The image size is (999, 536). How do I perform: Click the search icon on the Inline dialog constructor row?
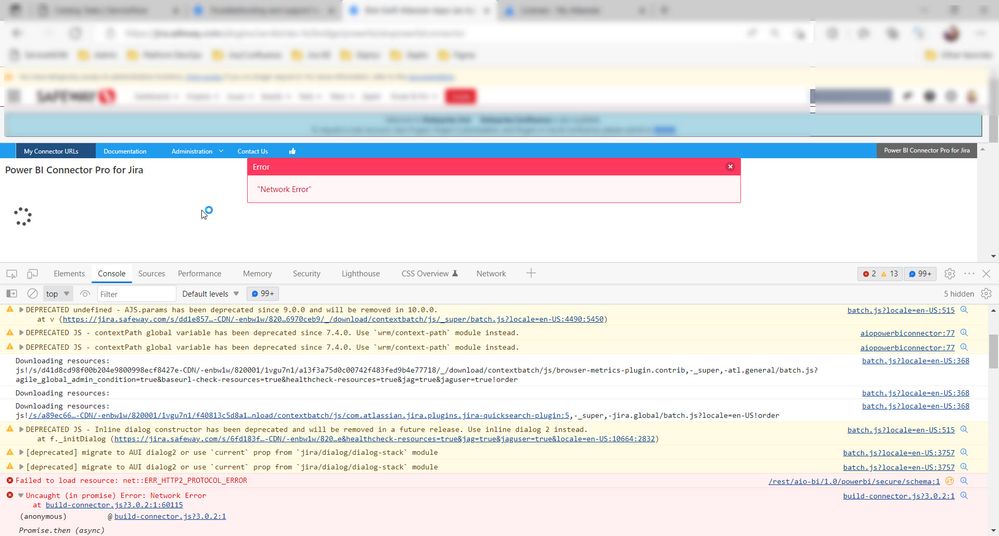964,430
